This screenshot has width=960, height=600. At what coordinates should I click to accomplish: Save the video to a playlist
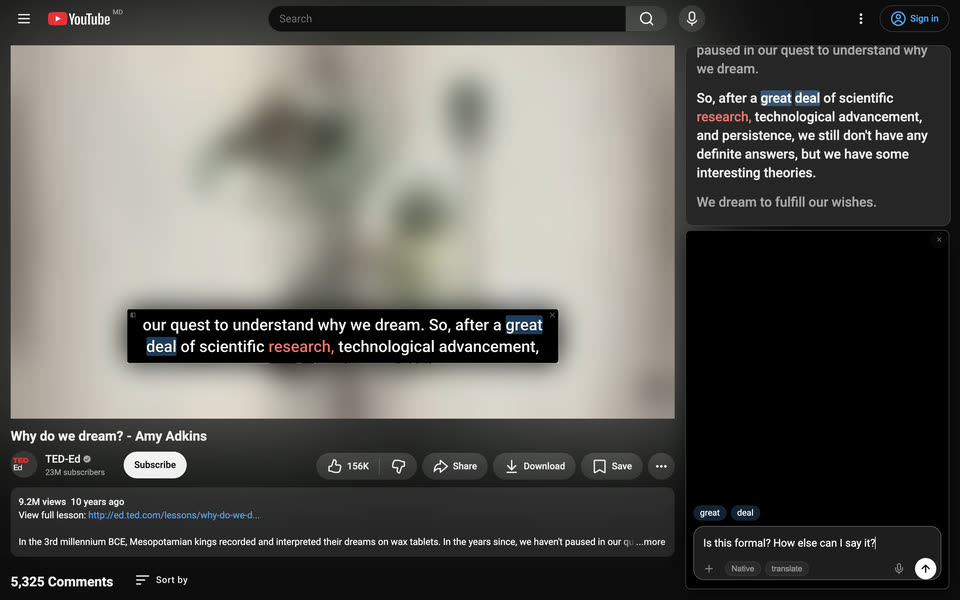click(612, 467)
